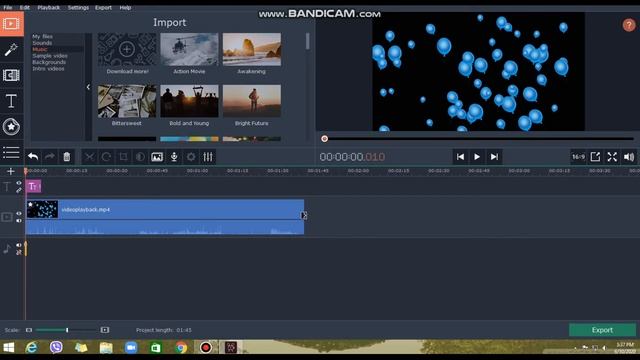Select Backgrounds category
Screen dimensions: 640x360
49,62
